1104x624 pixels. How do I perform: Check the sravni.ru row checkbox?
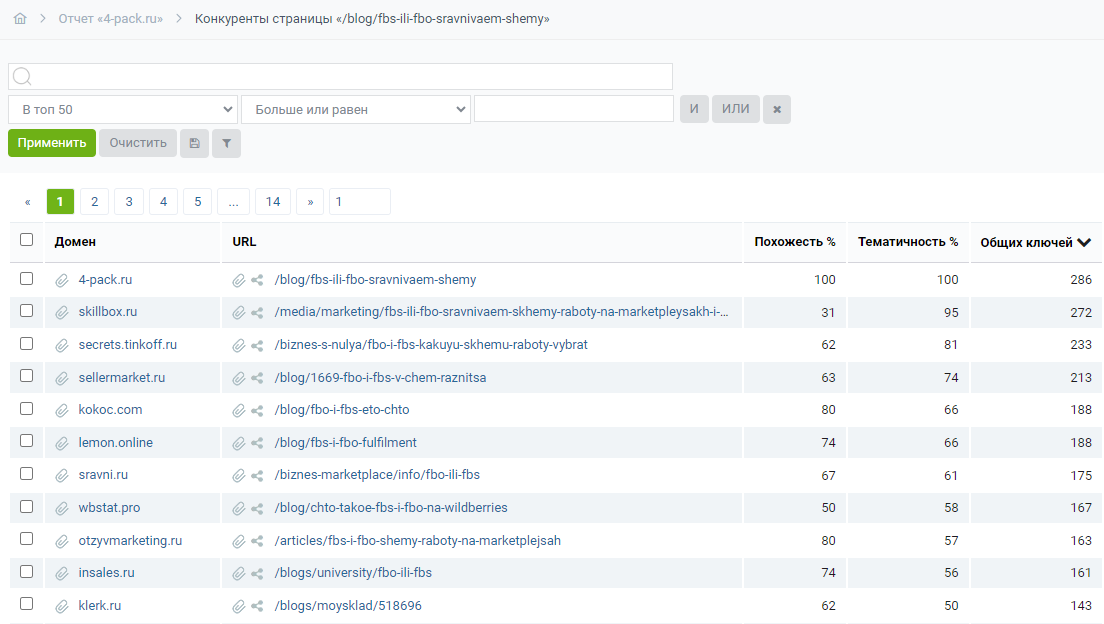(27, 473)
